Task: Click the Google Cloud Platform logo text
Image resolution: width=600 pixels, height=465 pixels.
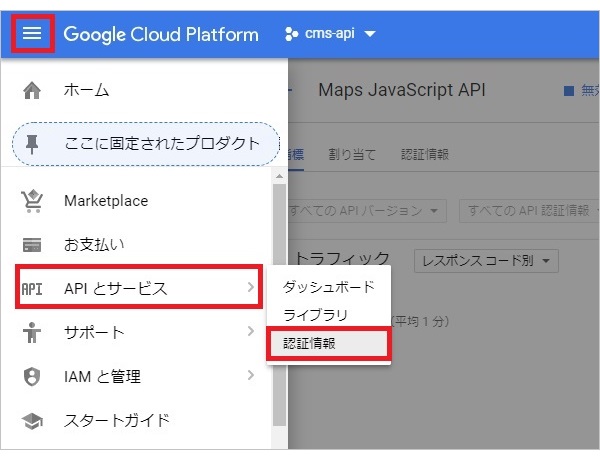Action: pos(161,34)
